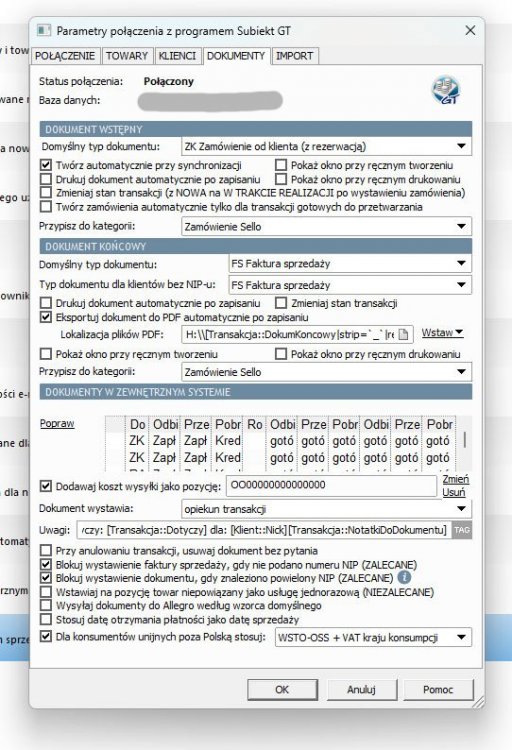Screen dimensions: 512x750
Task: Click the Popraw link
Action: (x=57, y=423)
